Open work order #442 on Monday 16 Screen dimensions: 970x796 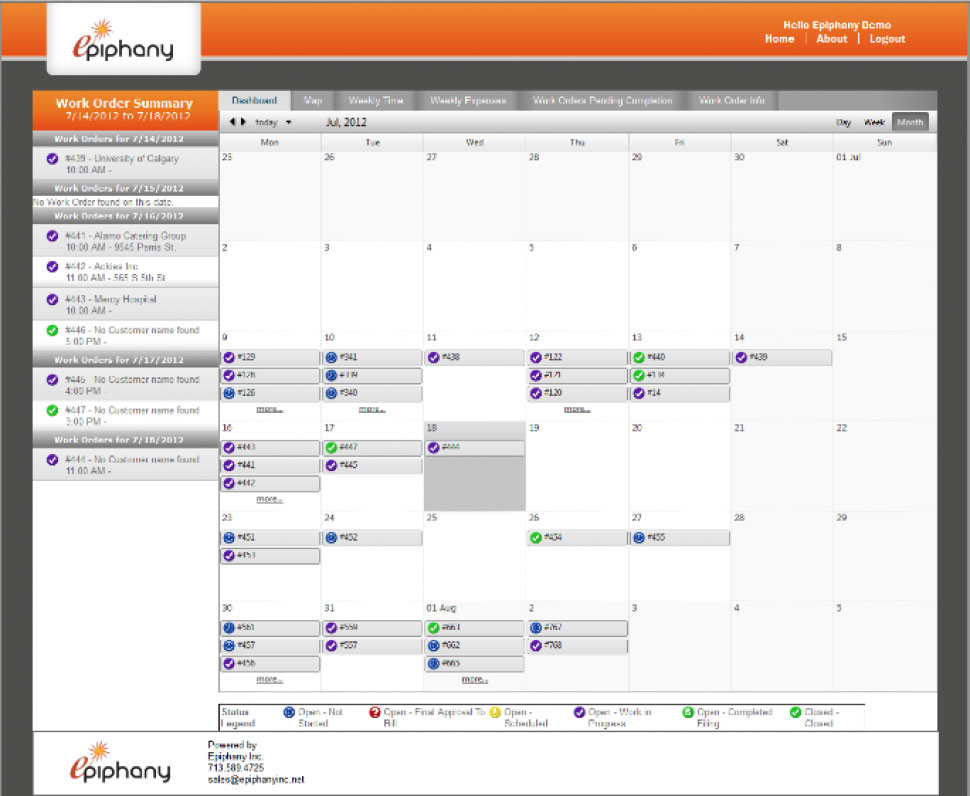[270, 483]
